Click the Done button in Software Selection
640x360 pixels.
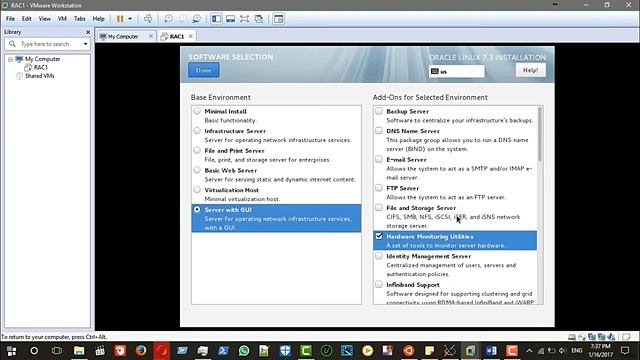tap(204, 70)
